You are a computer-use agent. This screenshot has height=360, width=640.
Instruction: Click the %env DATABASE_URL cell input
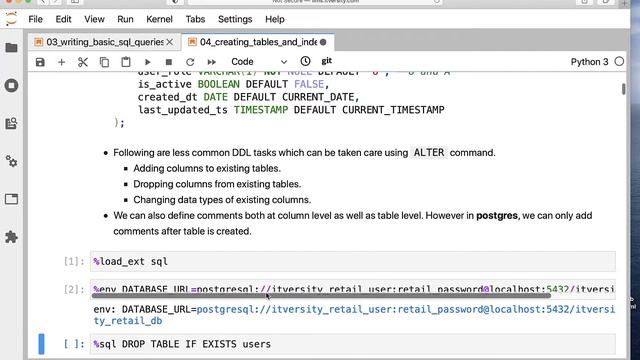[x=353, y=288]
